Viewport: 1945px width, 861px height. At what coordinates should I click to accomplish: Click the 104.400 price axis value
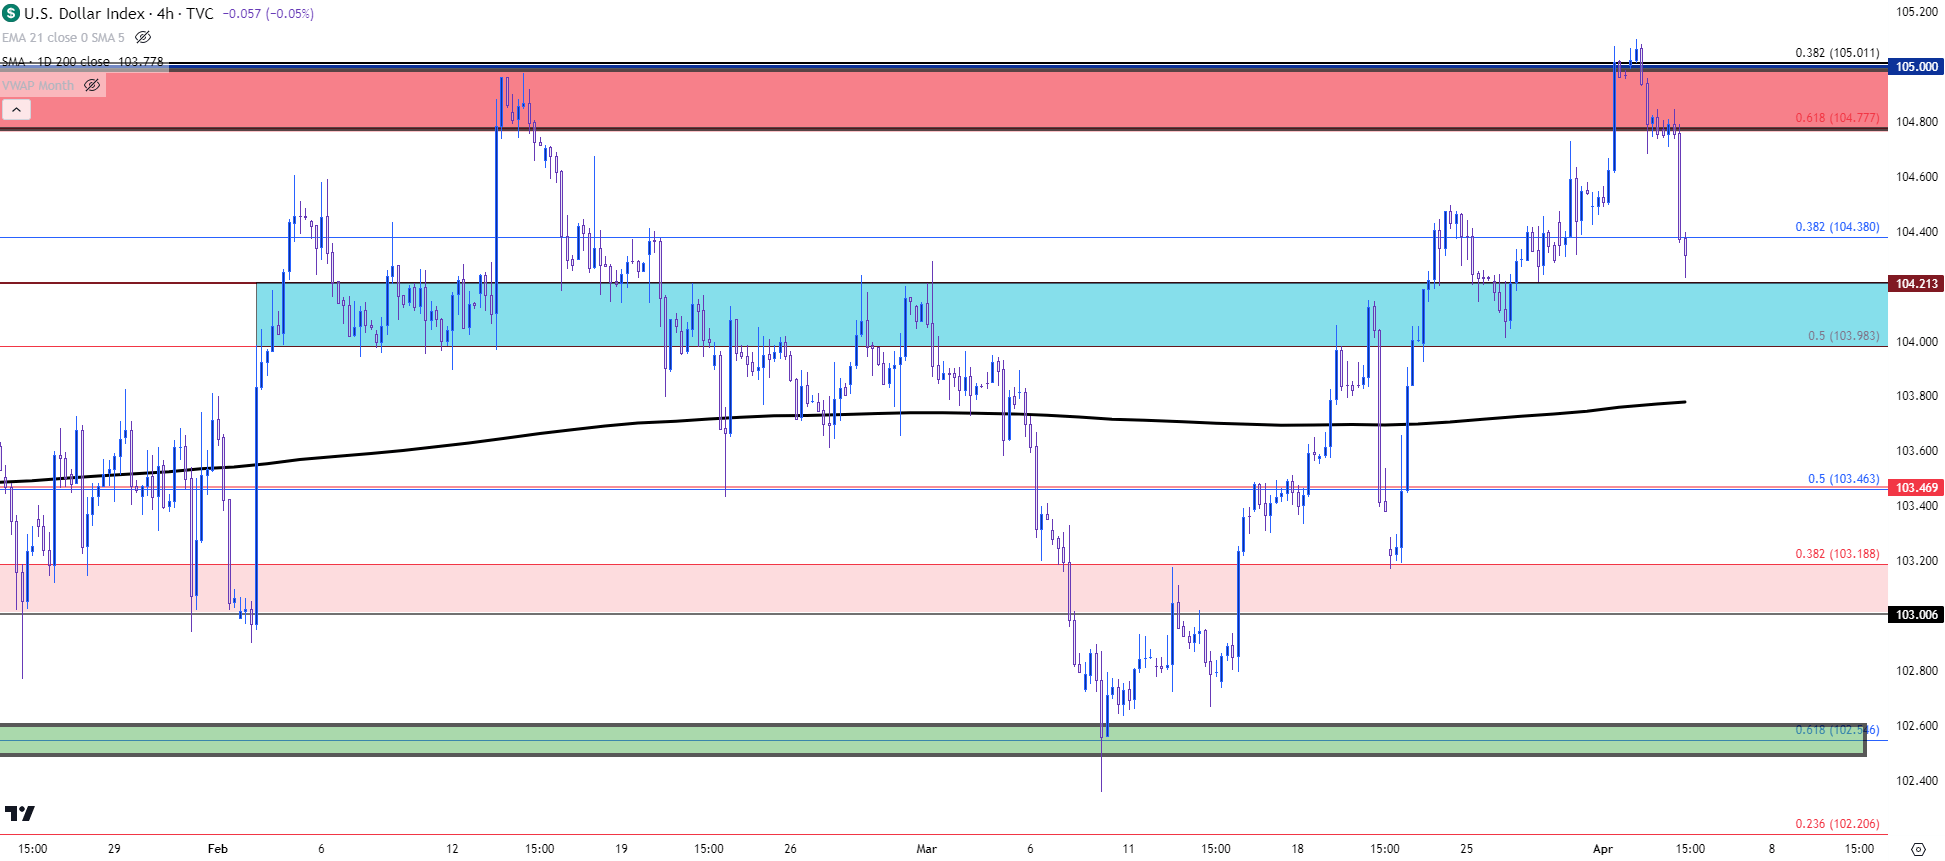pyautogui.click(x=1917, y=232)
